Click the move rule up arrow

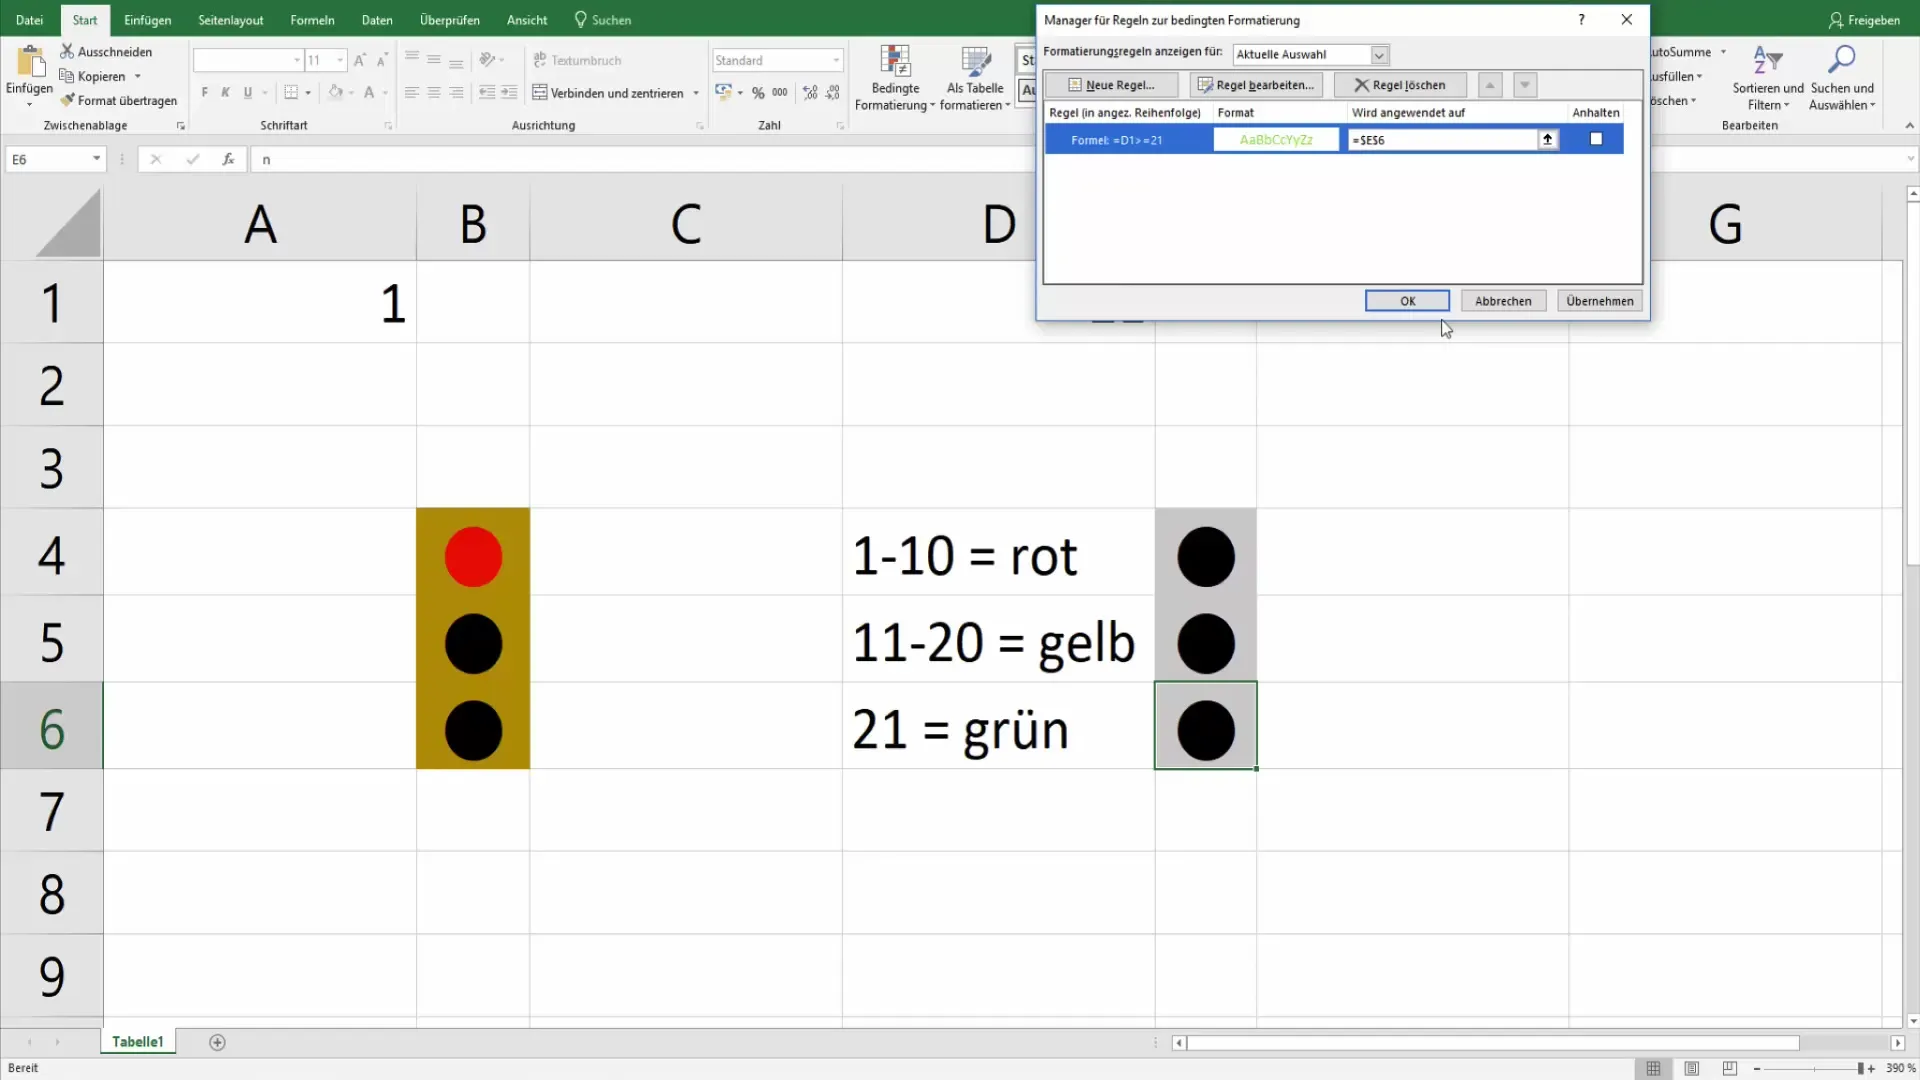click(x=1490, y=85)
